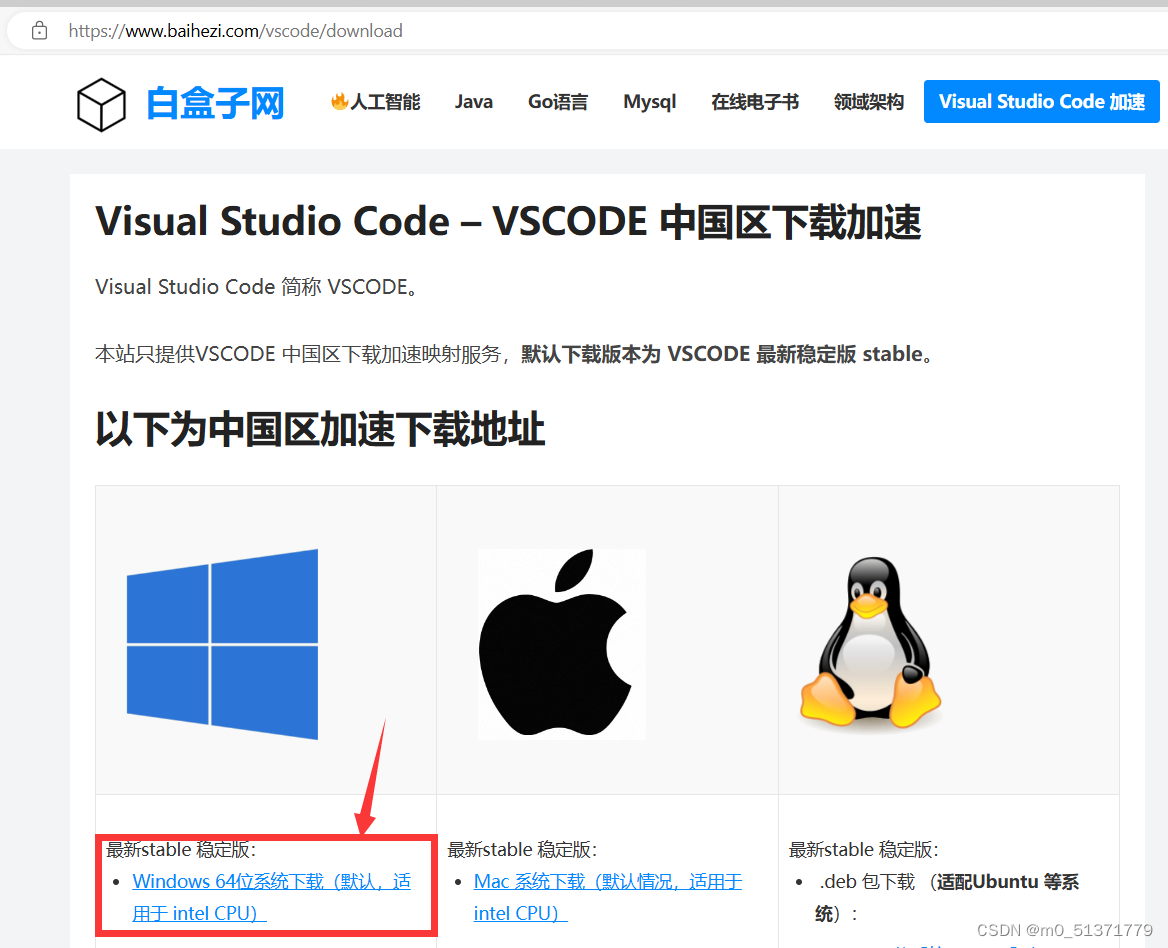Click the 'Visual Studio Code 简称 VSCODE。' sentence
This screenshot has height=948, width=1168.
256,287
